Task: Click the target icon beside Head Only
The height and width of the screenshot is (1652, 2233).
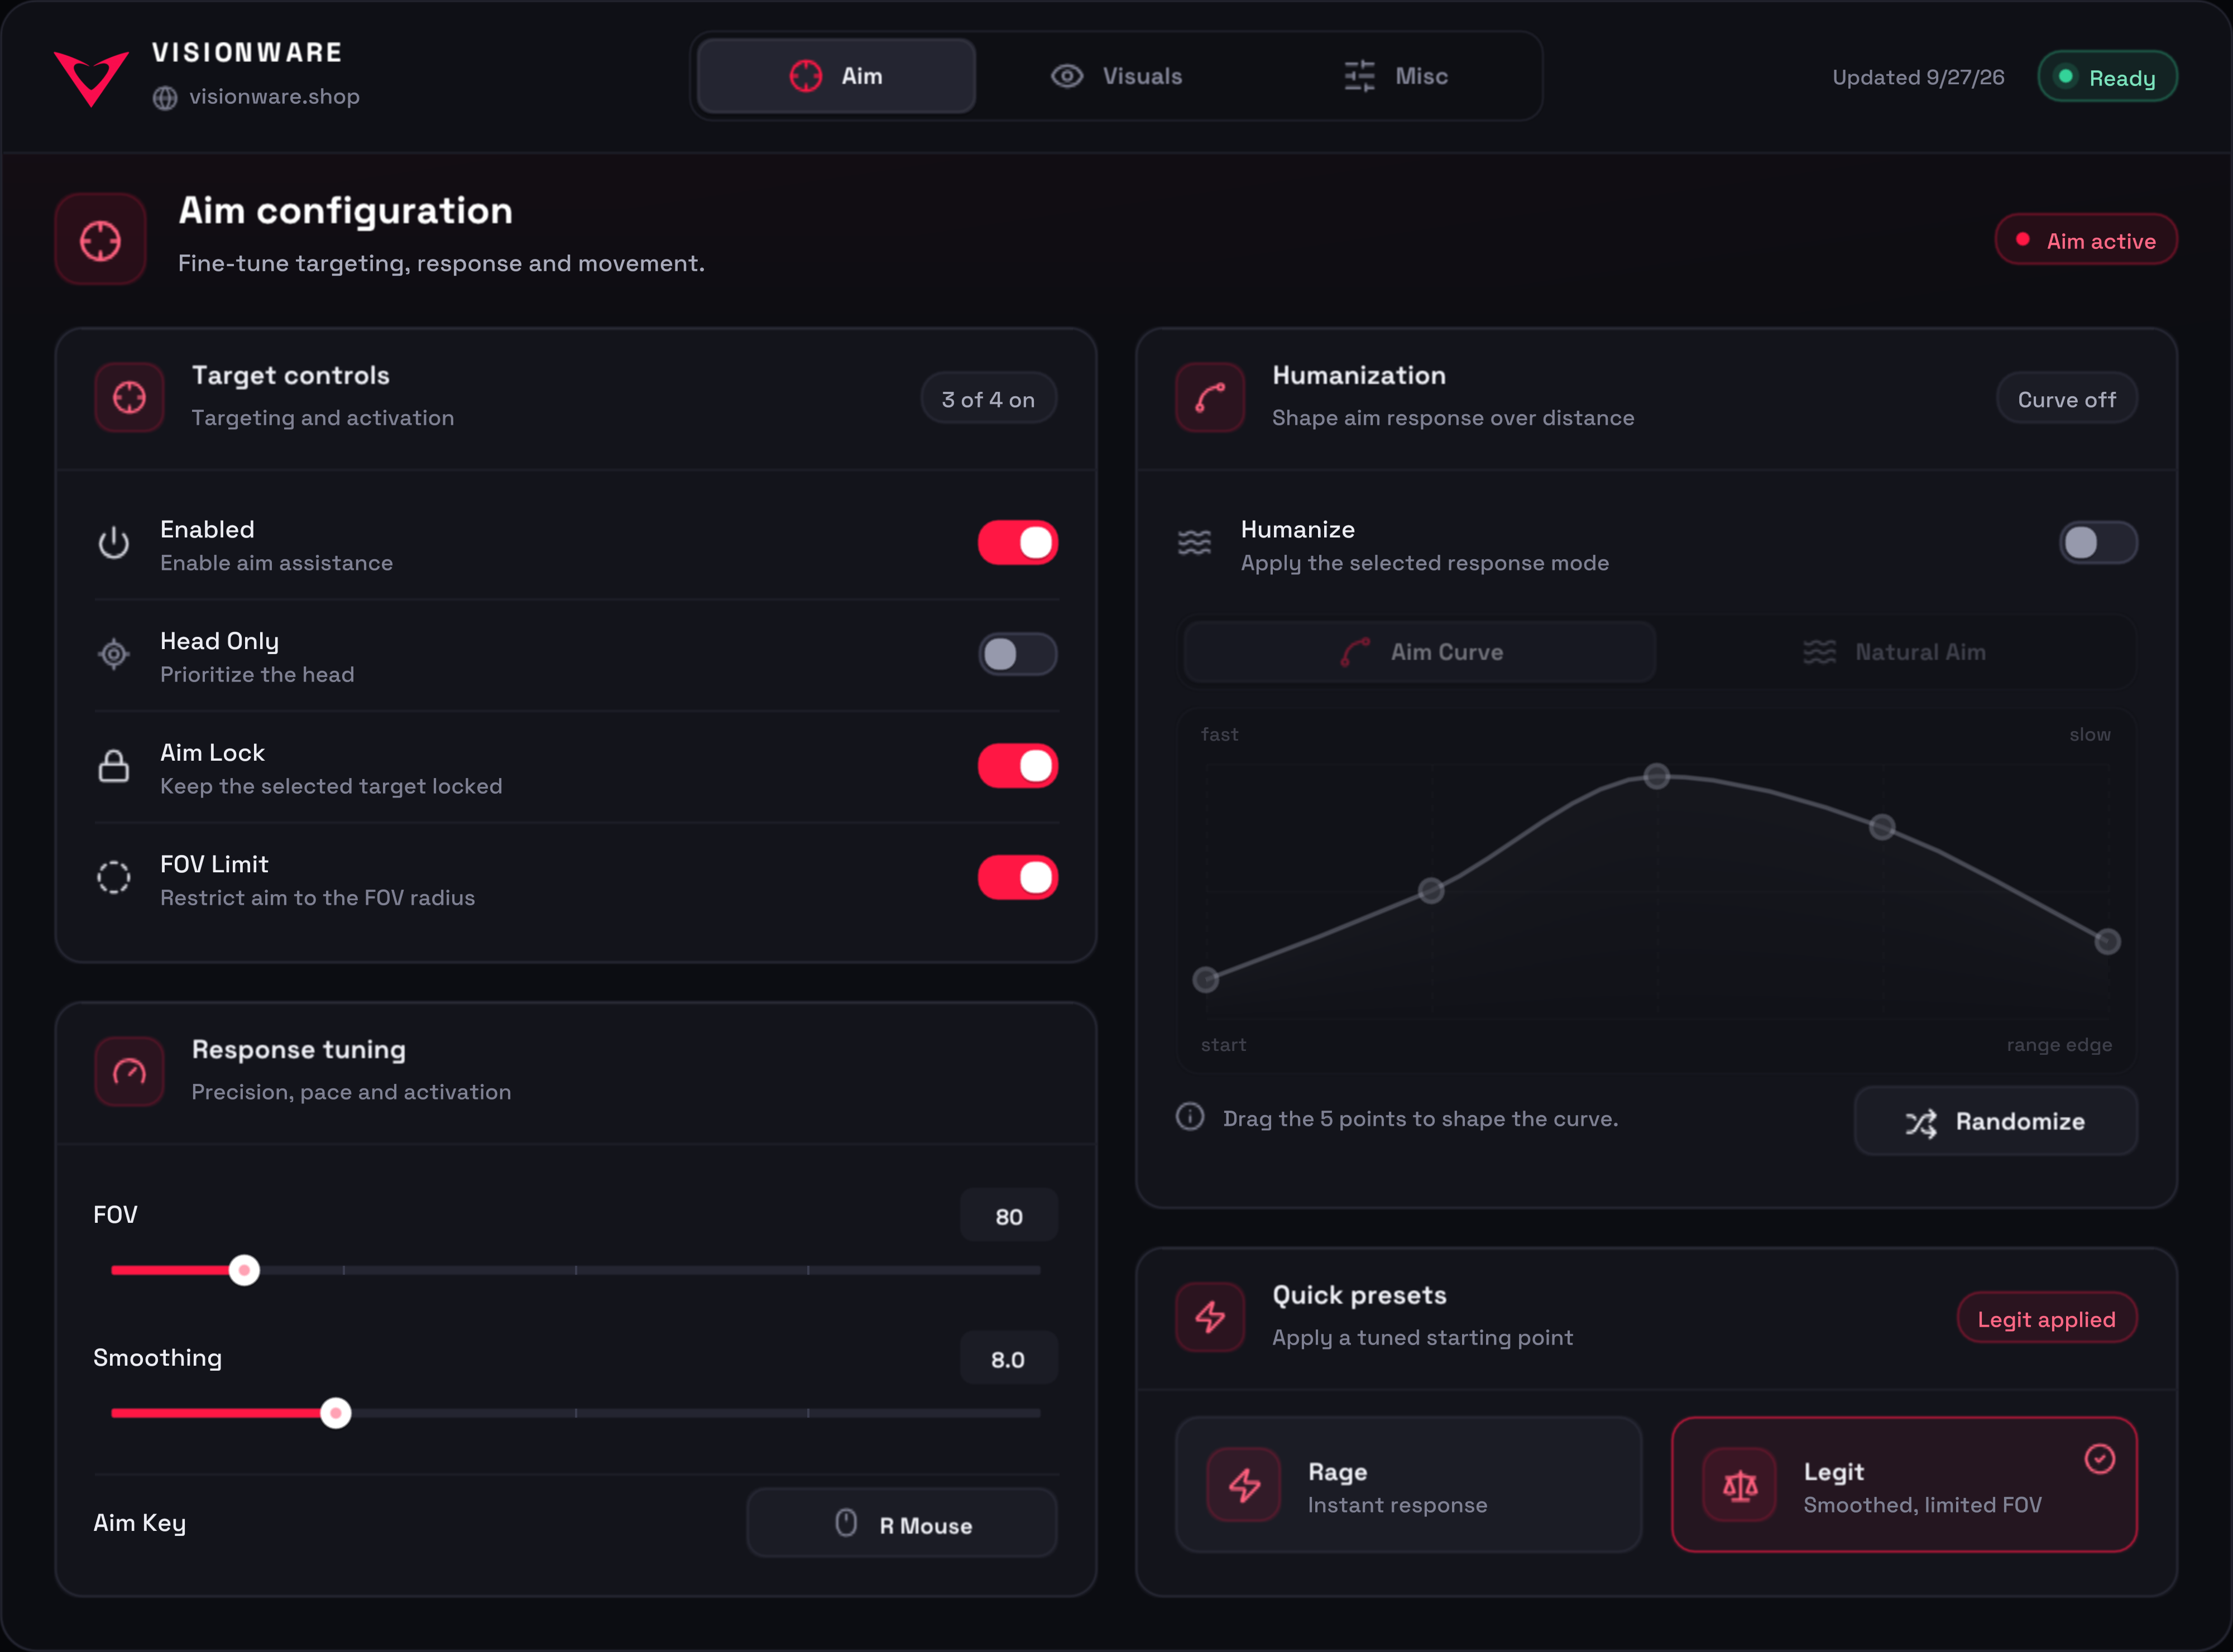Action: pyautogui.click(x=114, y=654)
